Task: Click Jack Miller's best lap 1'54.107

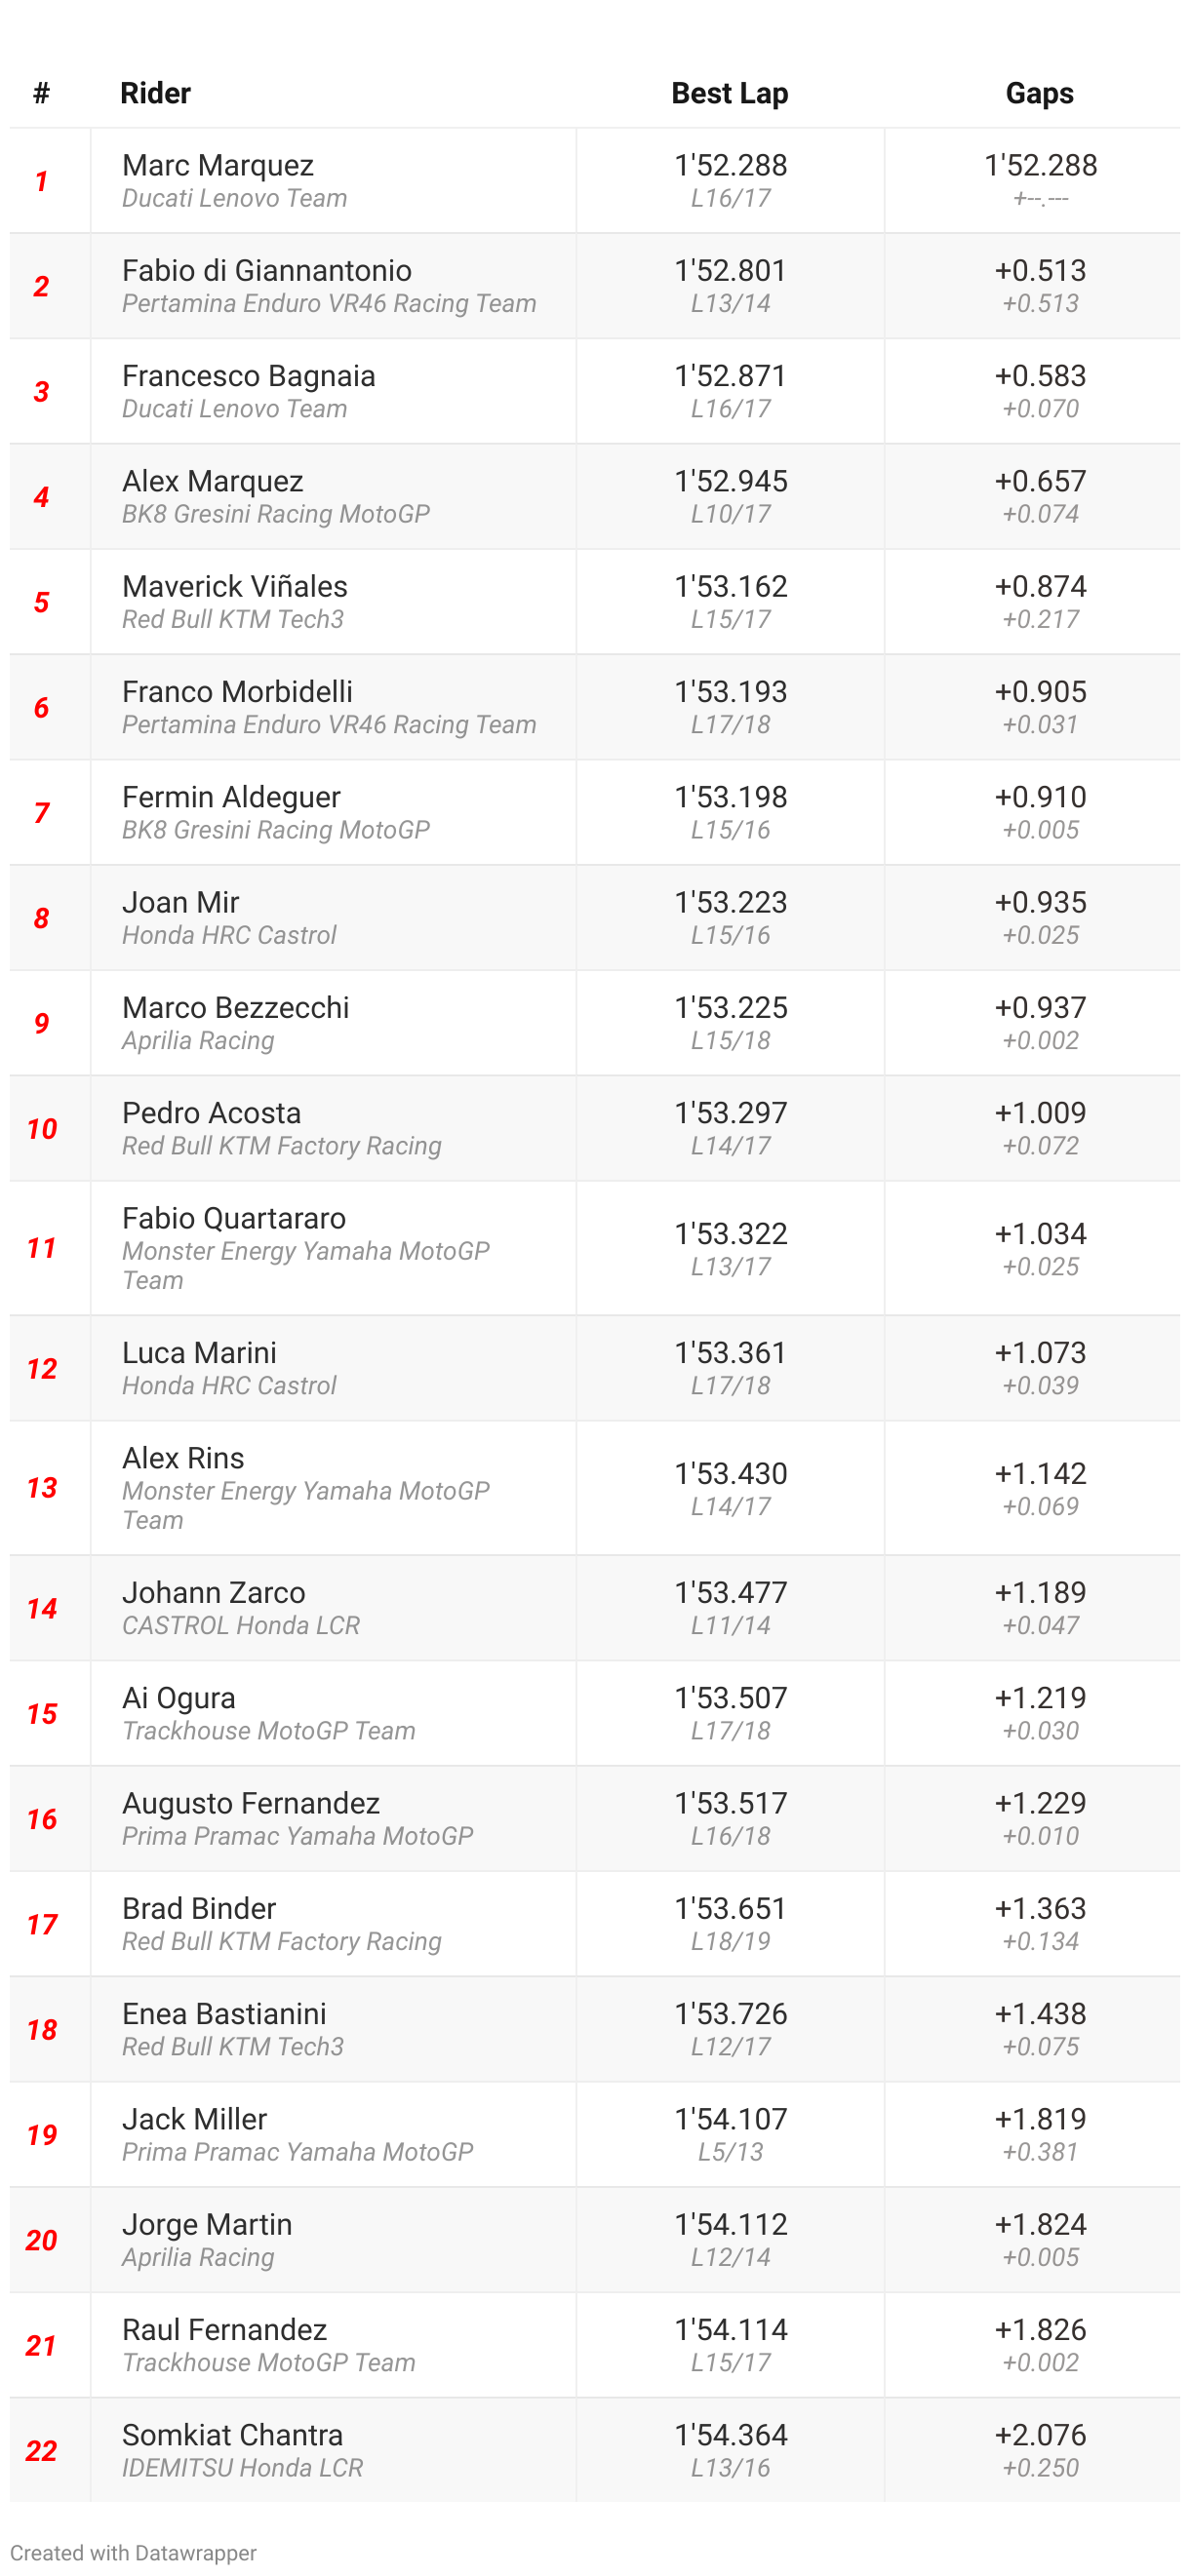Action: click(731, 2118)
